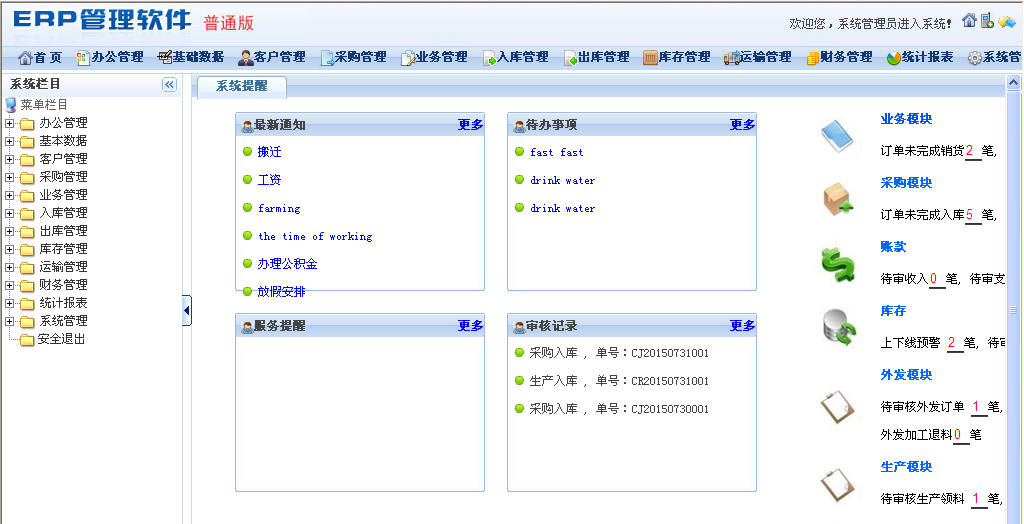Viewport: 1024px width, 524px height.
Task: Click 更多 in the 最新通知 panel
Action: (x=470, y=125)
